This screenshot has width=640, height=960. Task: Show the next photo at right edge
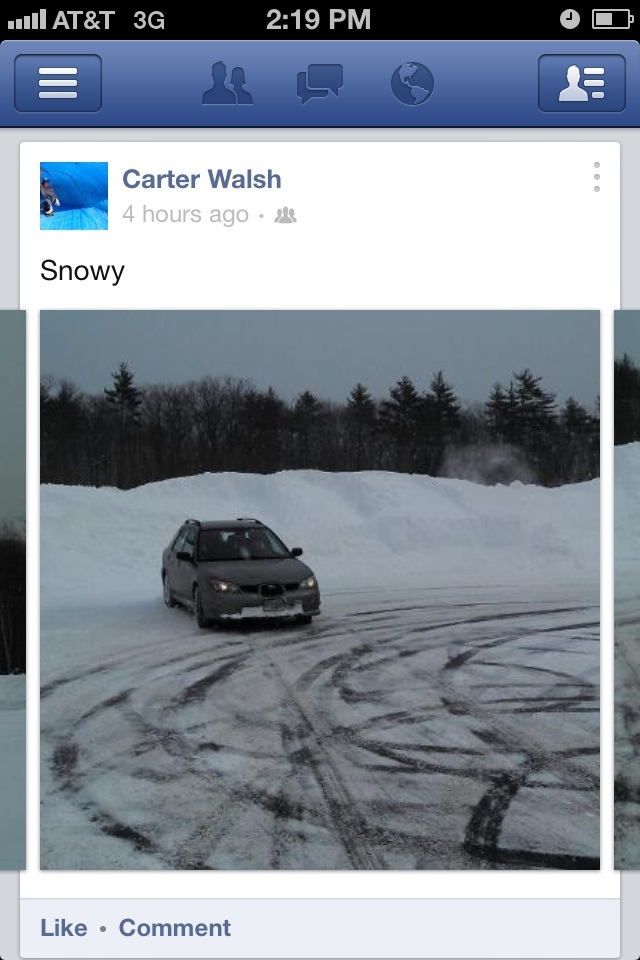[627, 590]
